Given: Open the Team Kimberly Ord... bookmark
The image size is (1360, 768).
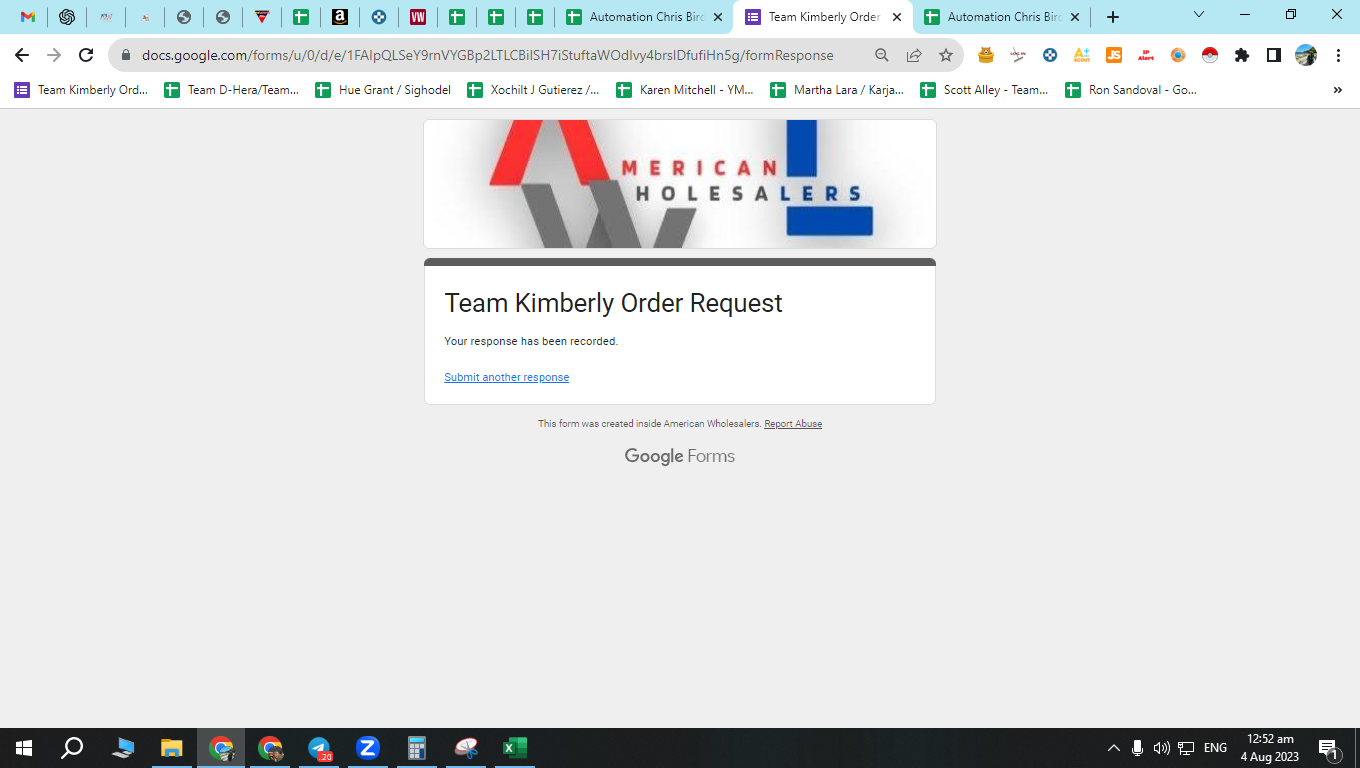Looking at the screenshot, I should [81, 90].
